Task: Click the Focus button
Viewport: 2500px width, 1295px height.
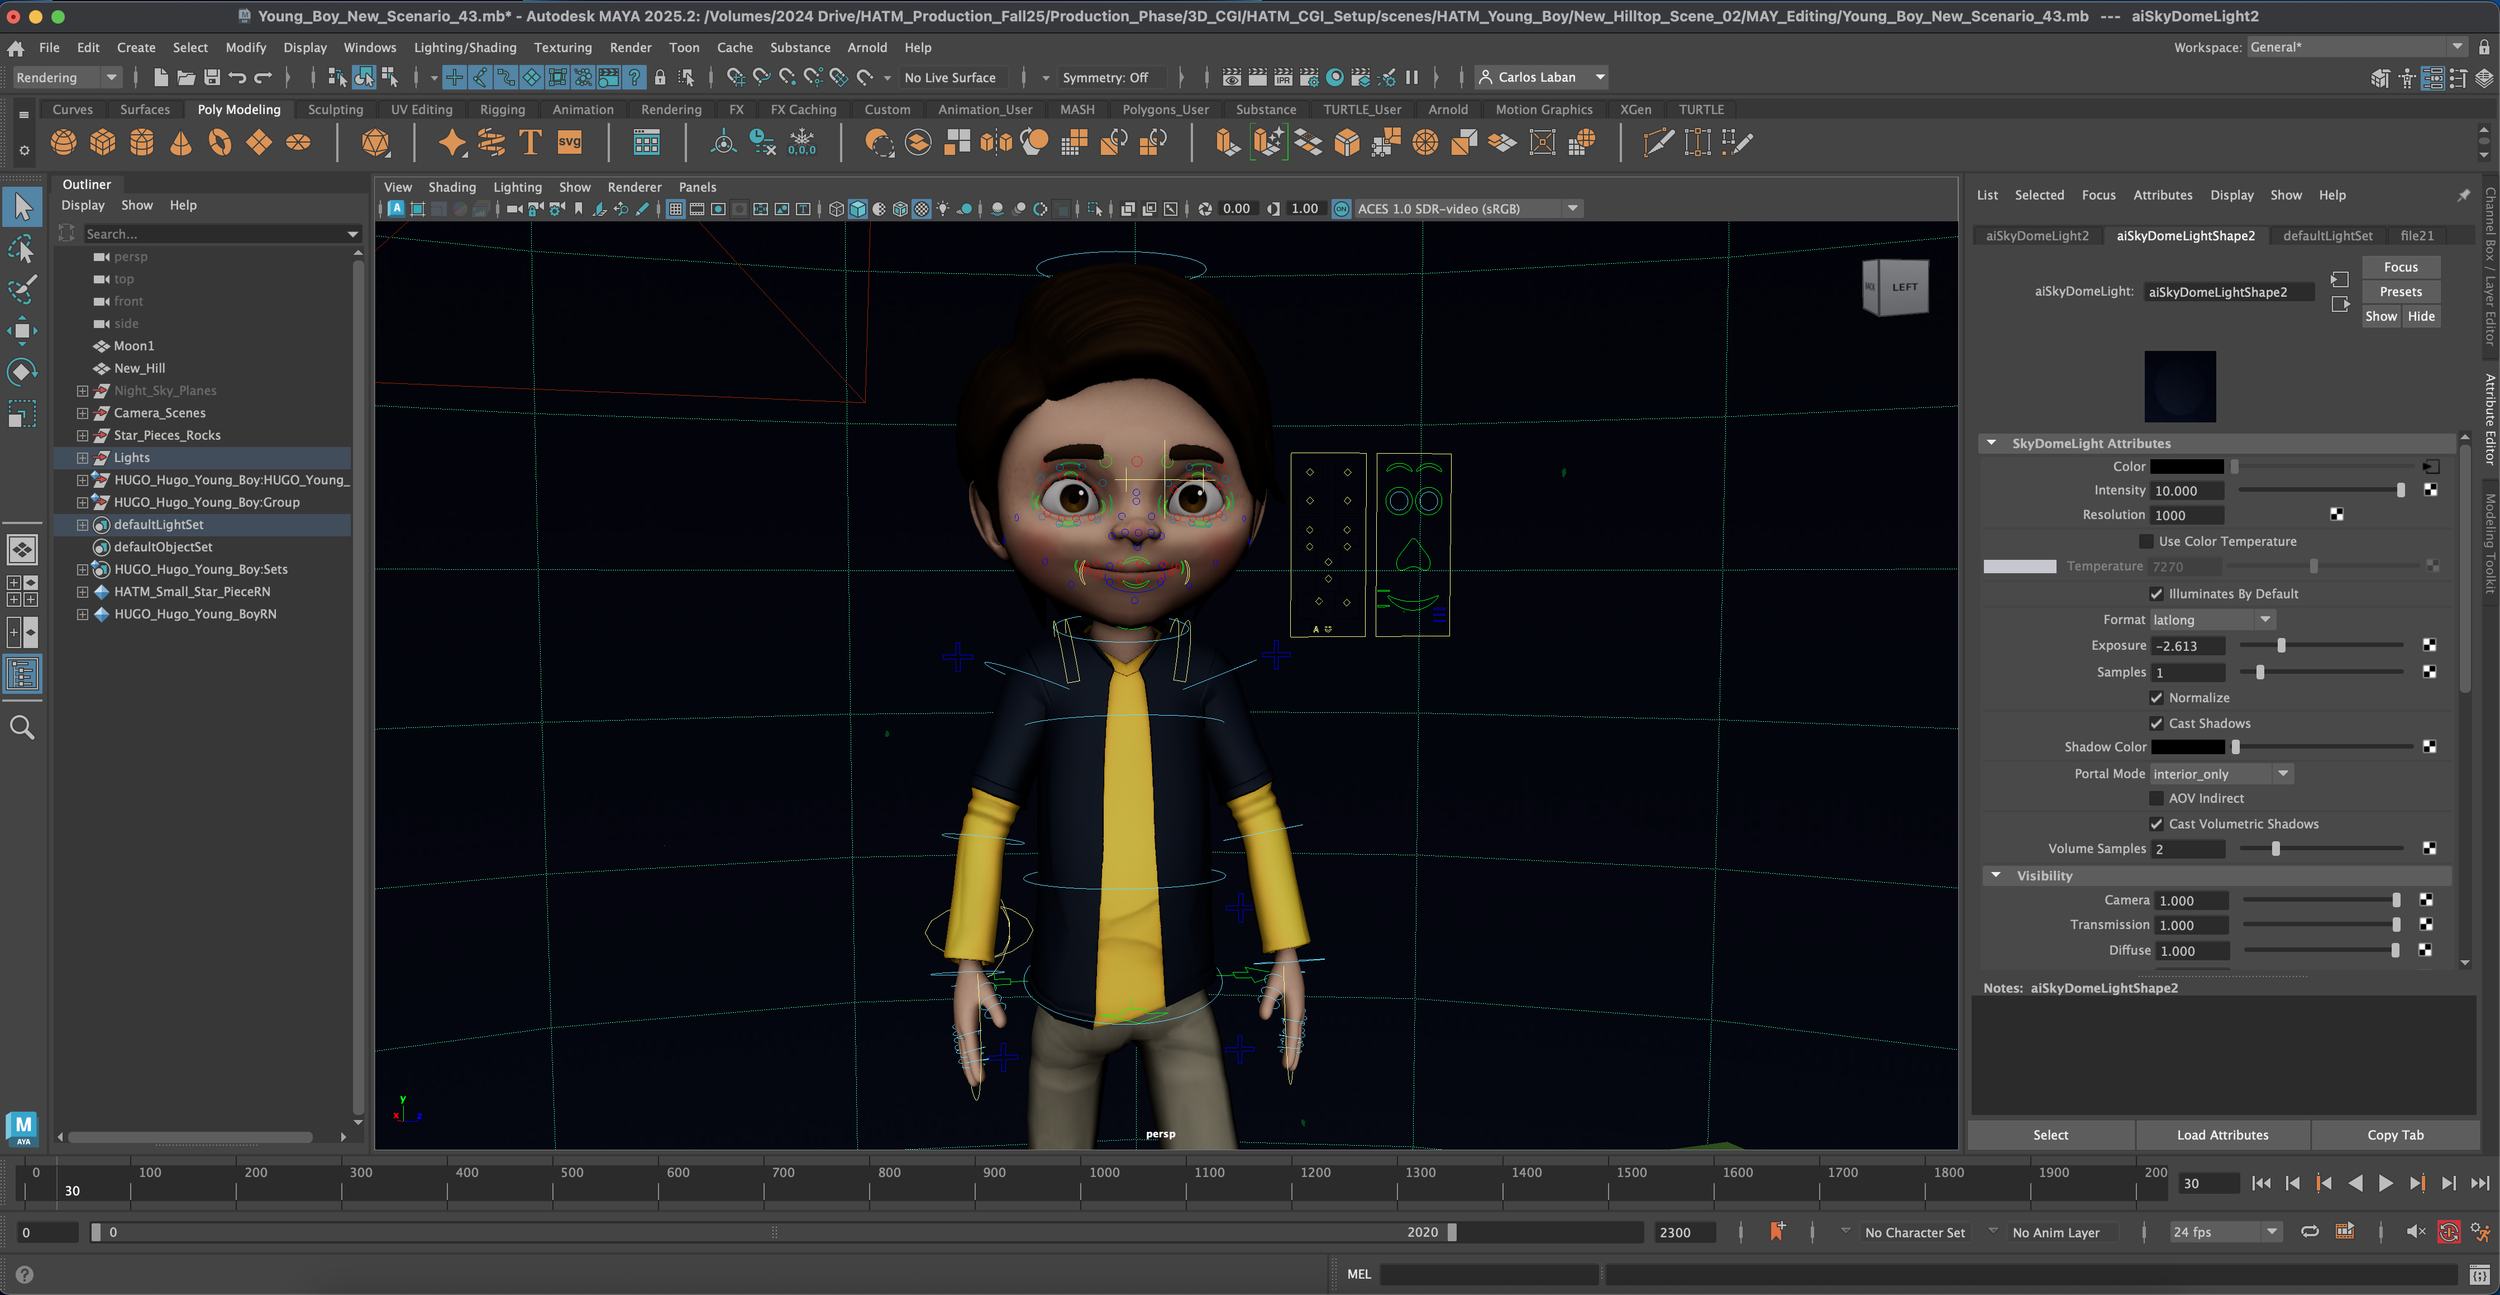Action: click(x=2400, y=267)
